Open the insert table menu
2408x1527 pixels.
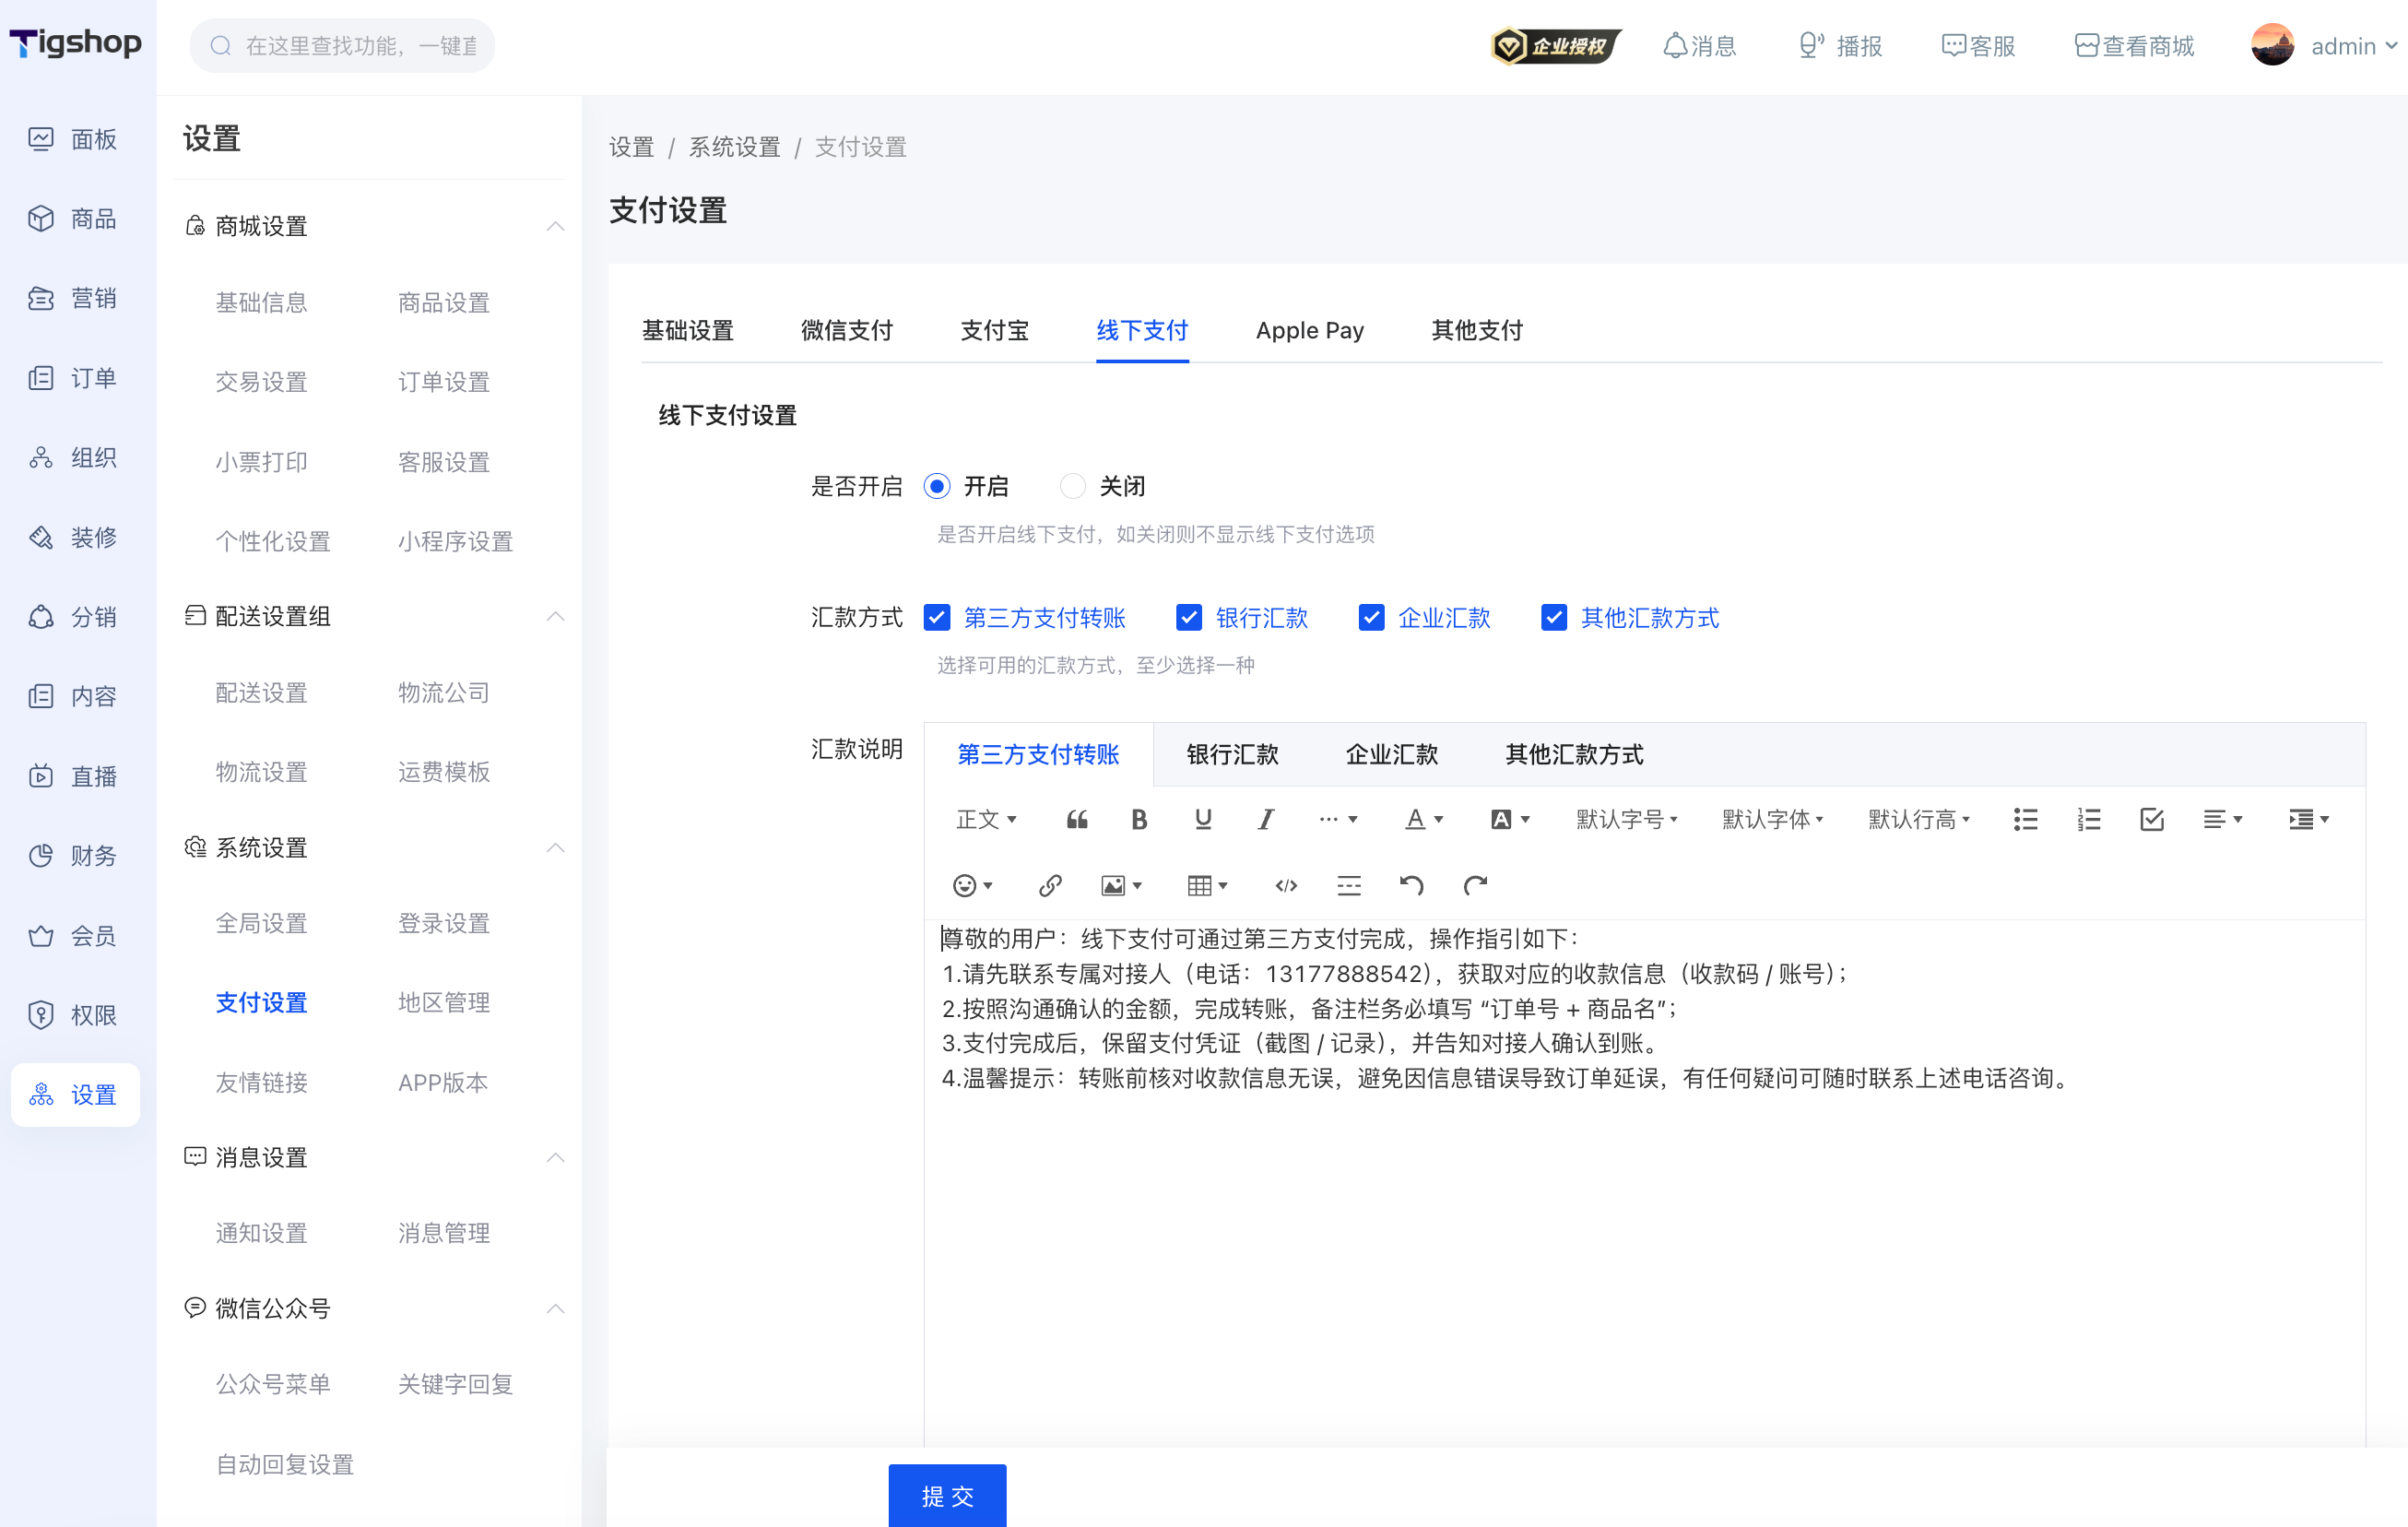point(1207,886)
